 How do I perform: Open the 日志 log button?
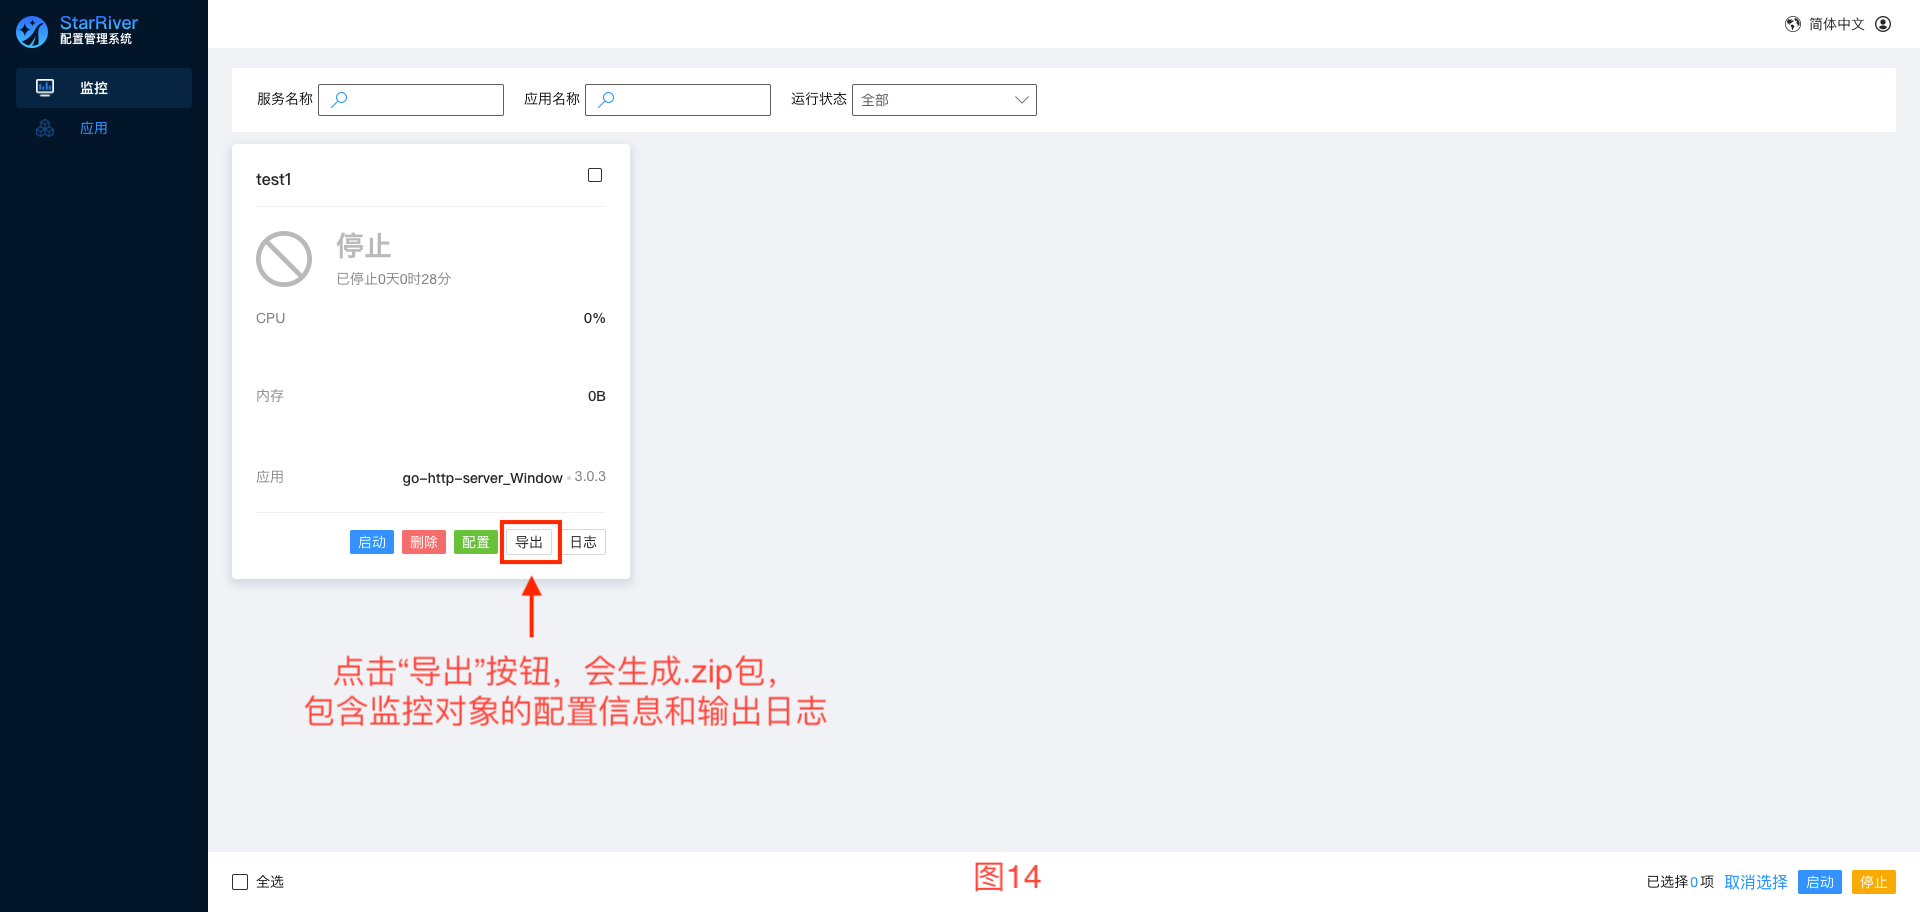click(583, 542)
